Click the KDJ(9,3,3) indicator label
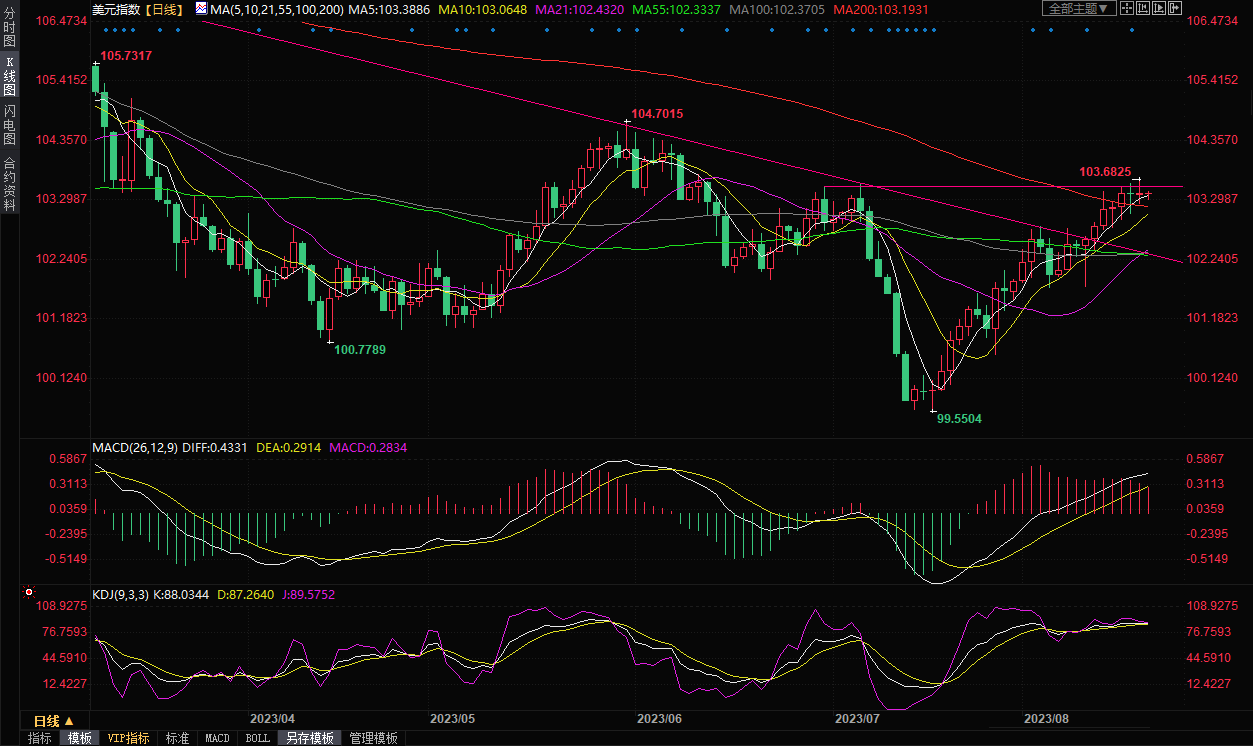This screenshot has height=746, width=1253. point(121,595)
